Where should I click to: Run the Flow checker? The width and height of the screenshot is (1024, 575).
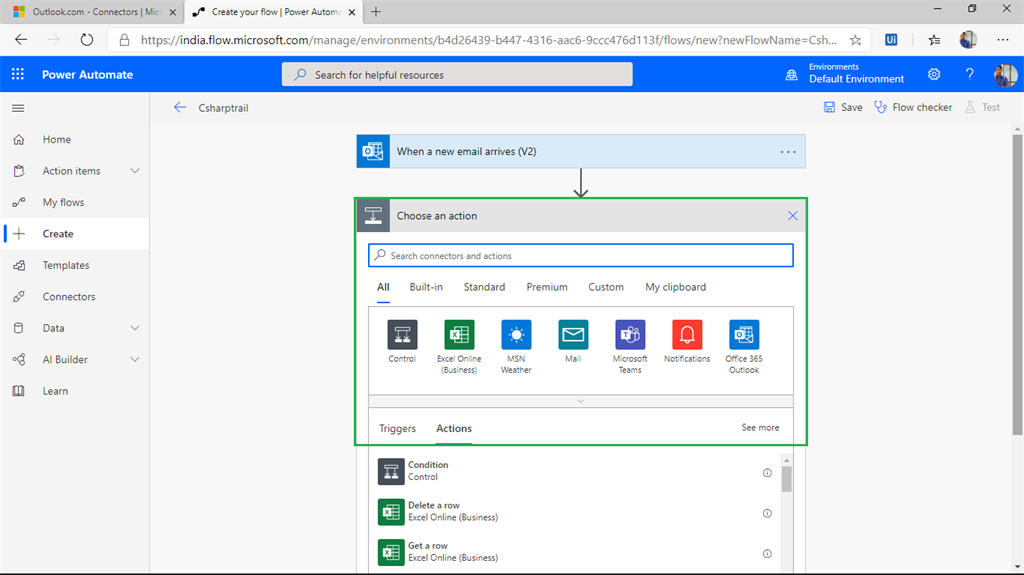(913, 107)
